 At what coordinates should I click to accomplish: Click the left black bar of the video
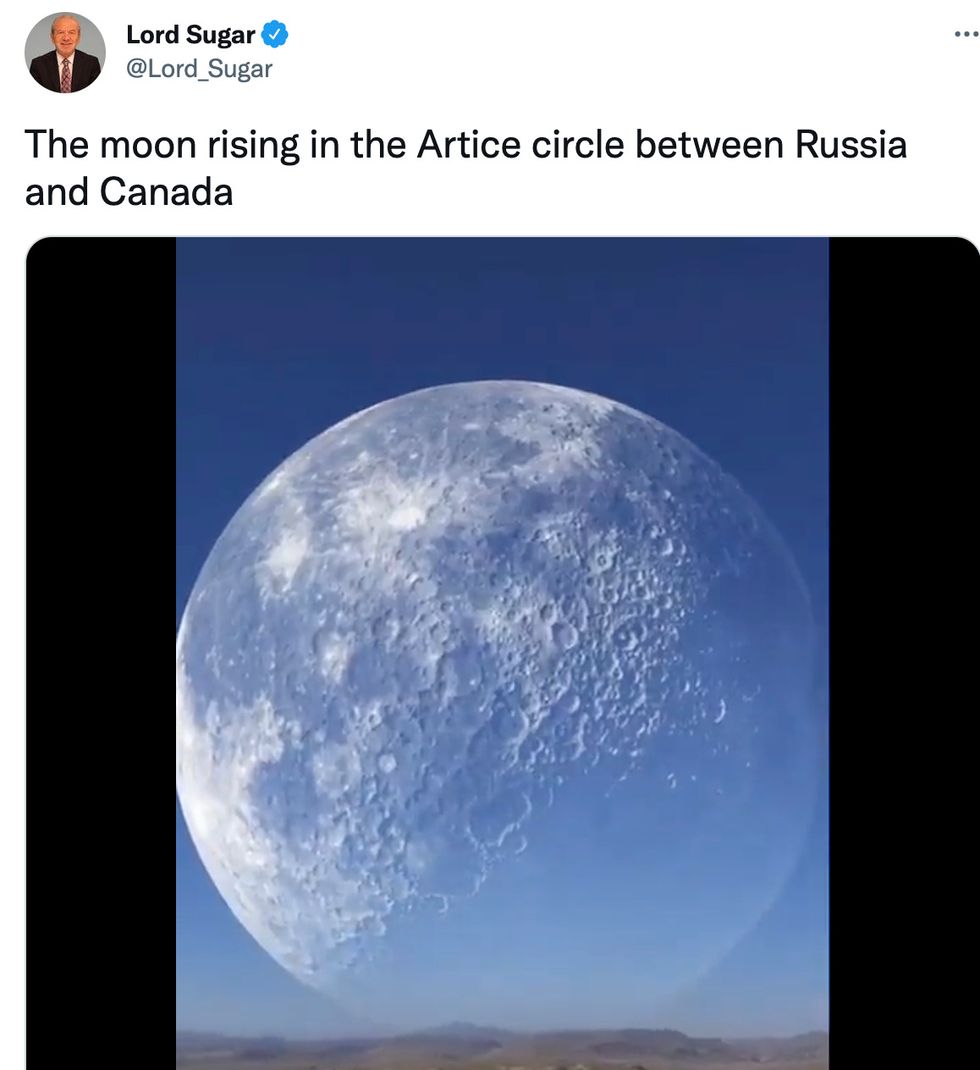click(x=100, y=650)
